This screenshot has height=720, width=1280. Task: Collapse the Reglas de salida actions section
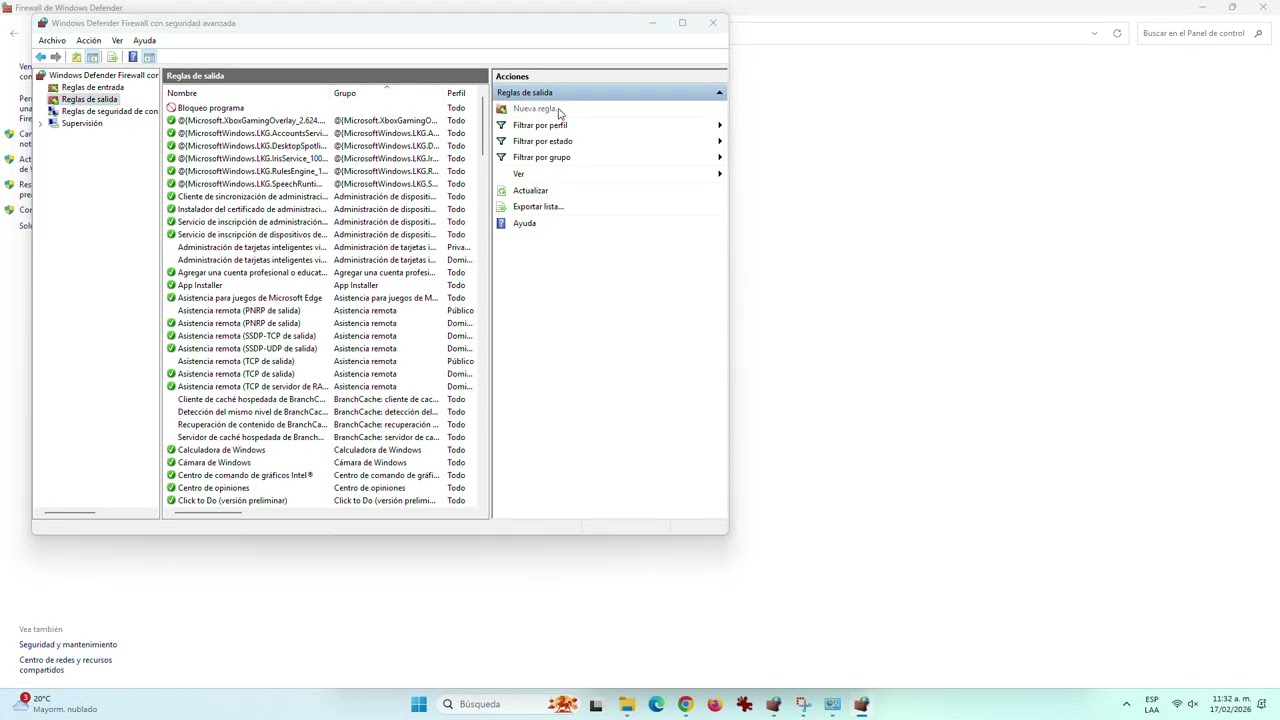pyautogui.click(x=719, y=93)
